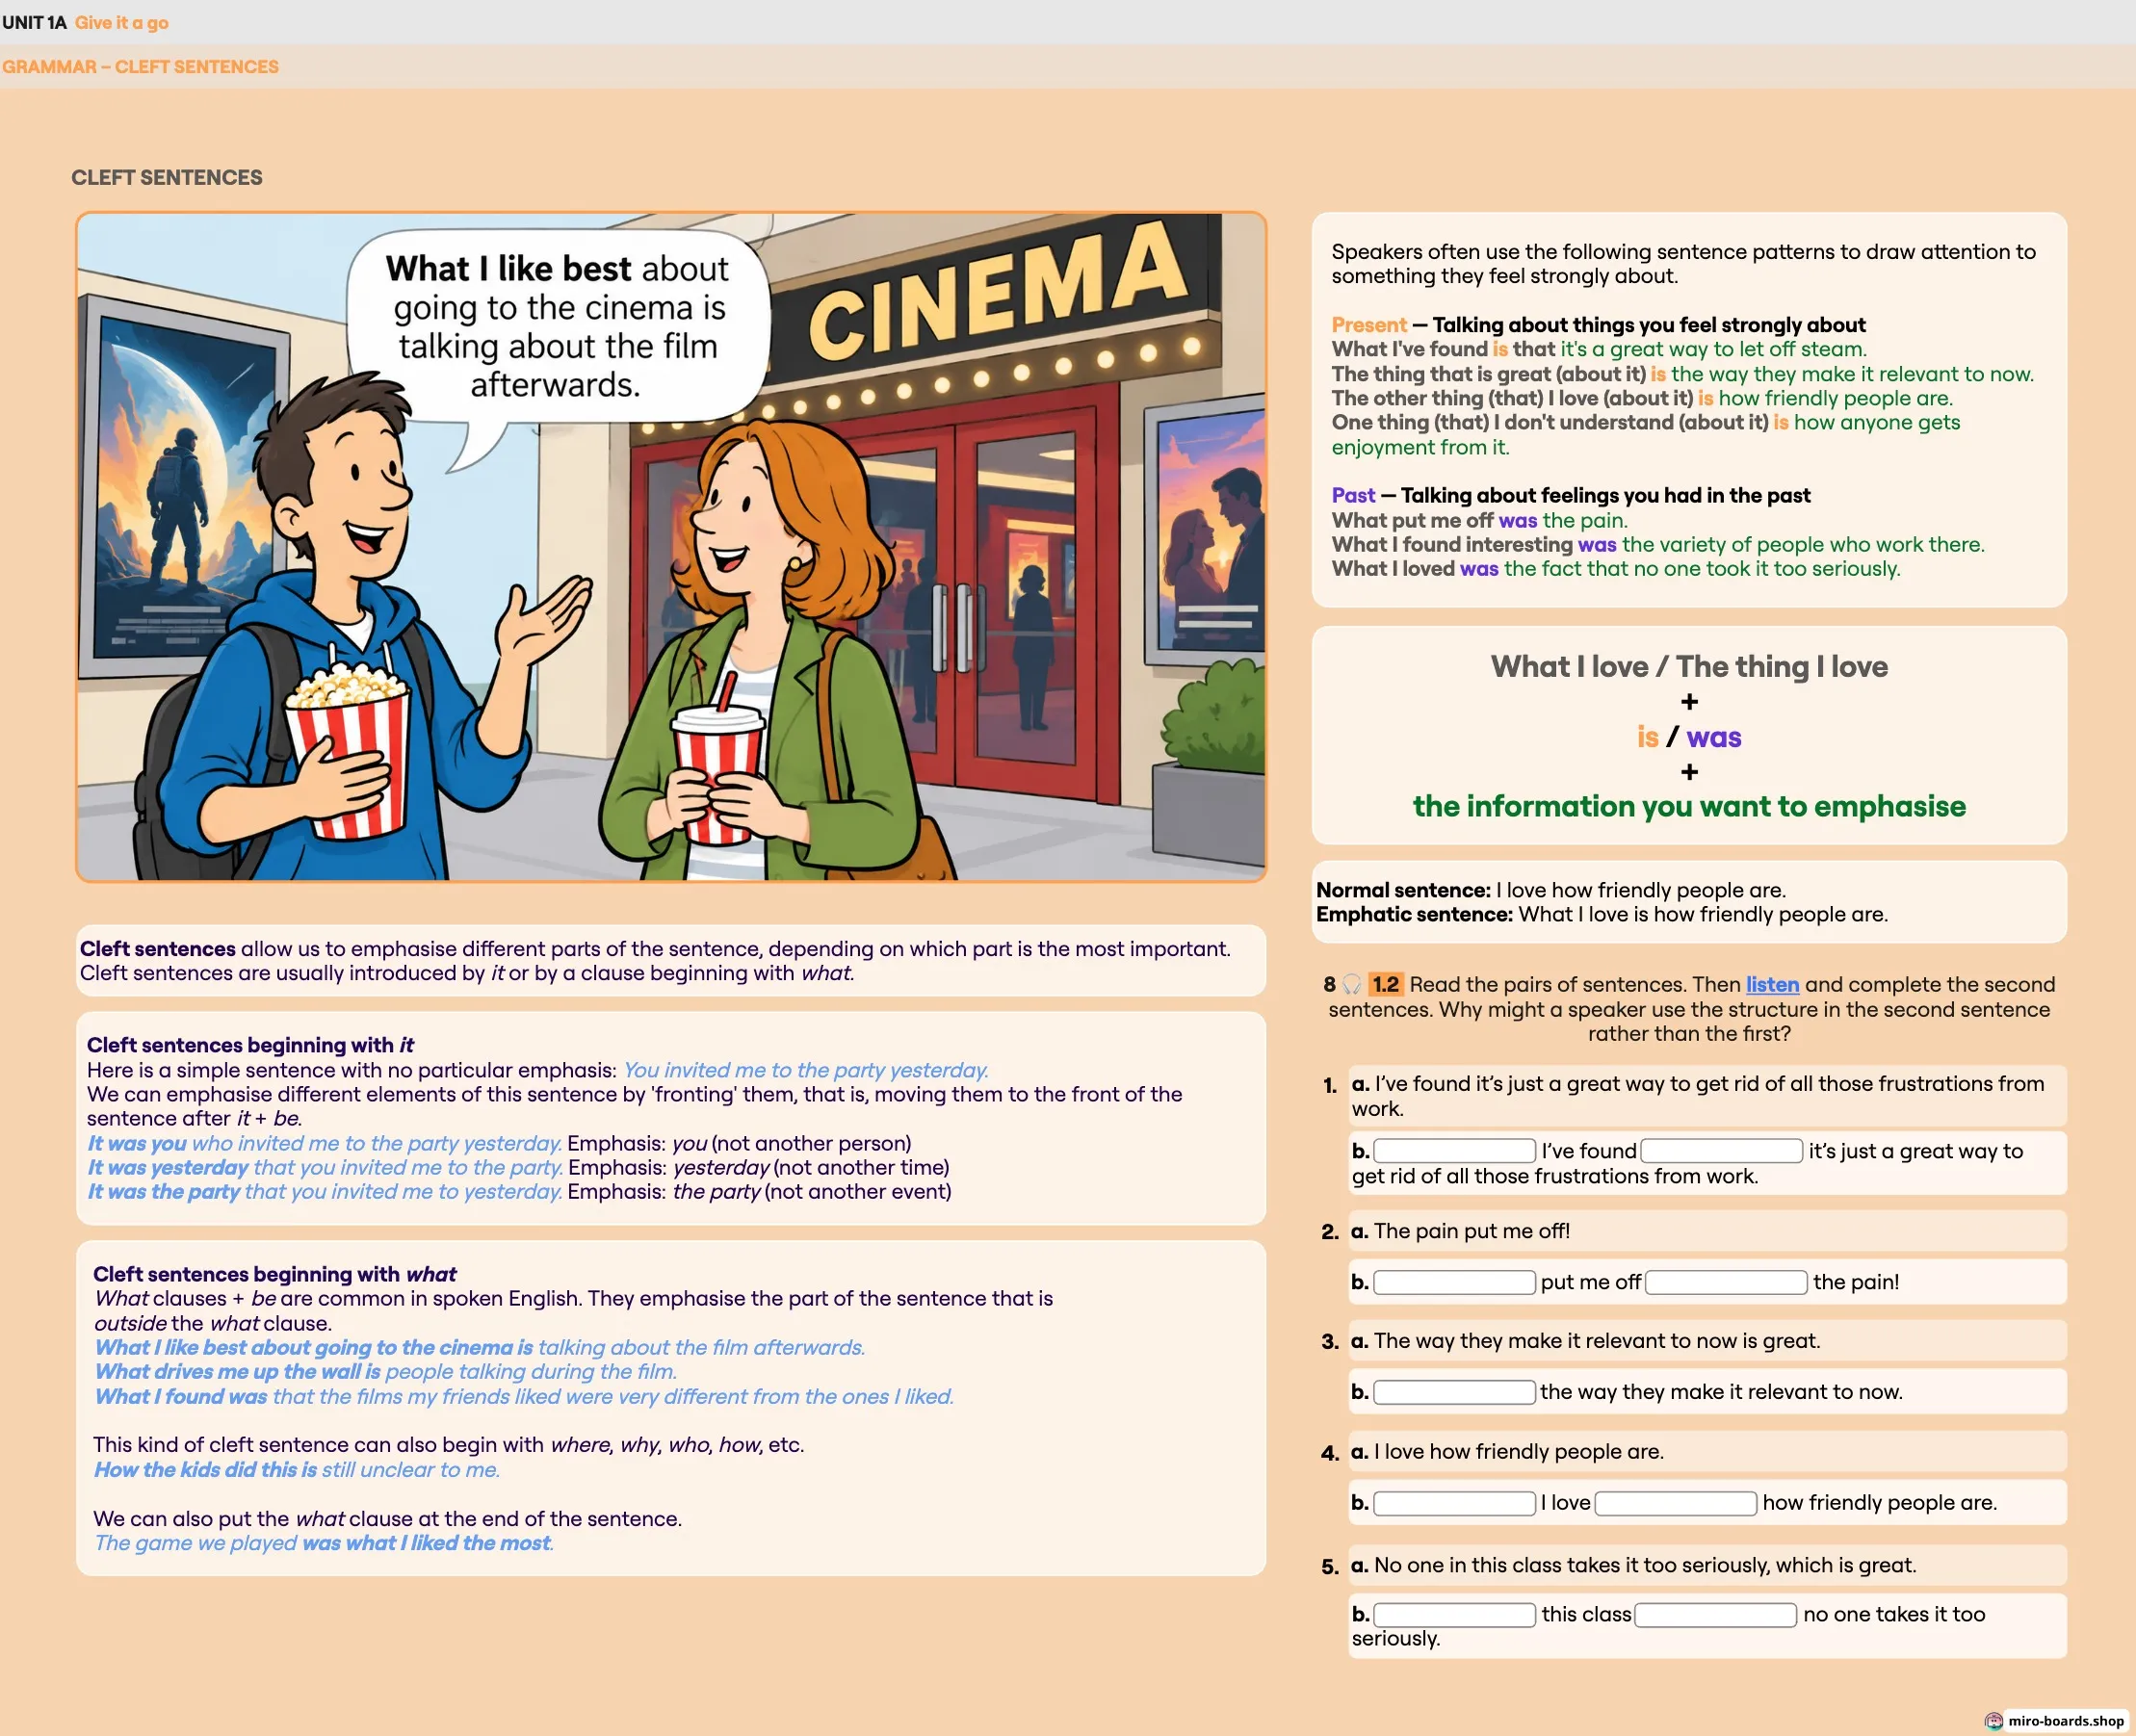Click the blank after "I've found" in 1b
Screen dimensions: 2136x1736
pyautogui.click(x=1722, y=1151)
